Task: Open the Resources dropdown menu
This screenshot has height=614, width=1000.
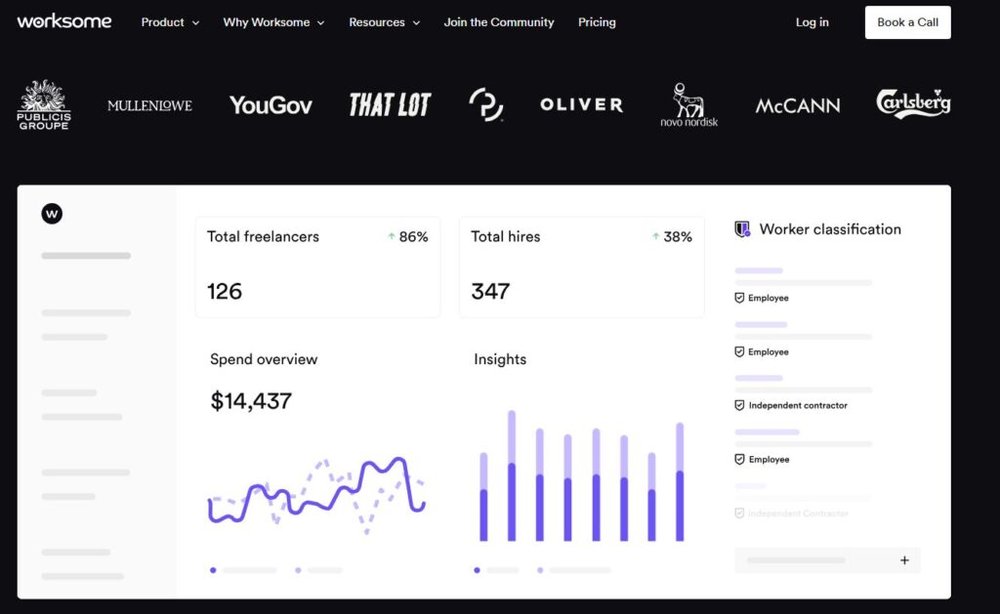Action: point(384,22)
